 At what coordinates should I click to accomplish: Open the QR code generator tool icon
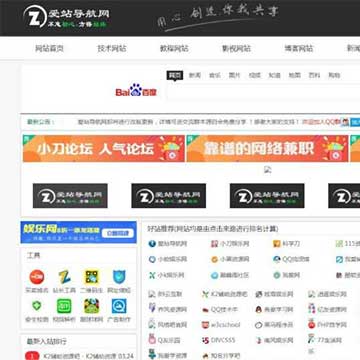tap(92, 277)
